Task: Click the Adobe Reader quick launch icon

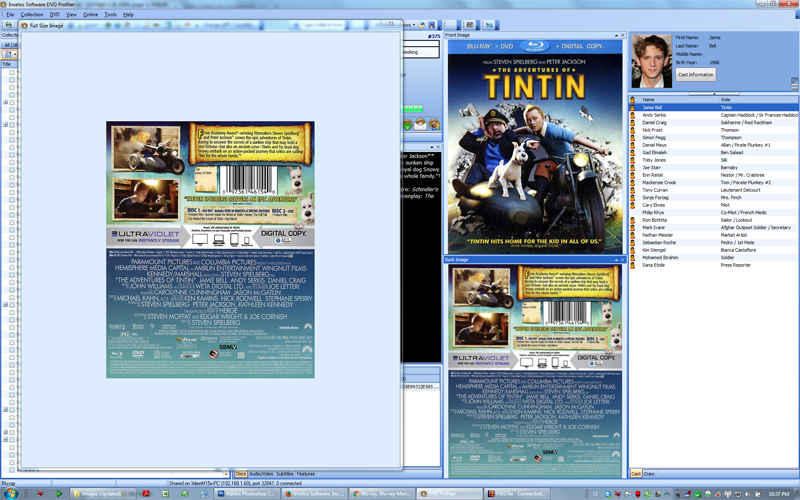Action: [x=146, y=494]
